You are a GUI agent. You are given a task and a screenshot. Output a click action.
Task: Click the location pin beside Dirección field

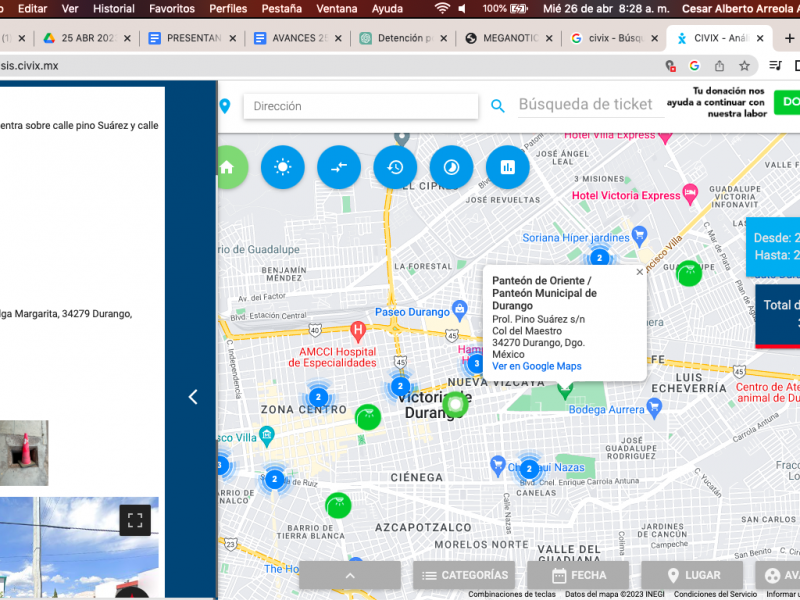tap(224, 106)
